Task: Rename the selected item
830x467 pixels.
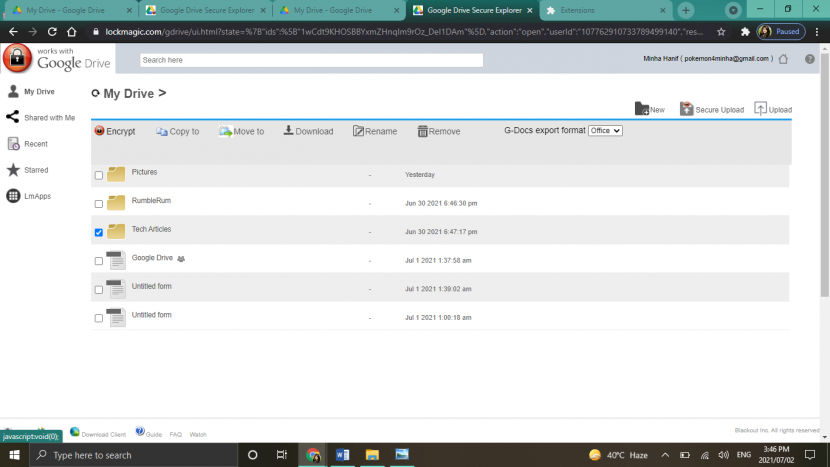Action: 375,131
